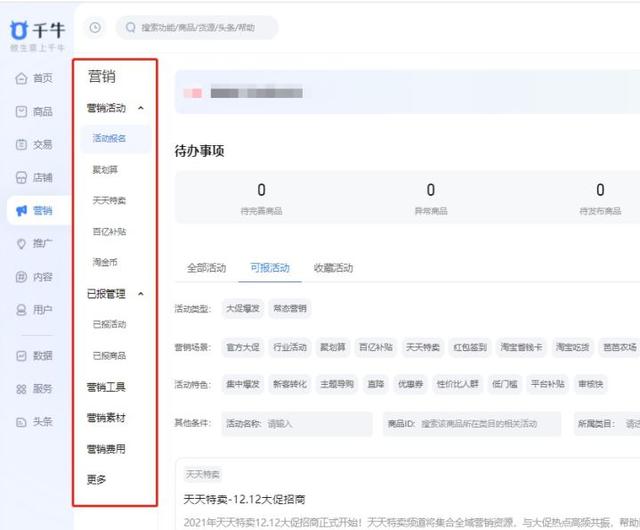The image size is (640, 530).
Task: Open the 首页 home sidebar icon
Action: click(x=21, y=78)
